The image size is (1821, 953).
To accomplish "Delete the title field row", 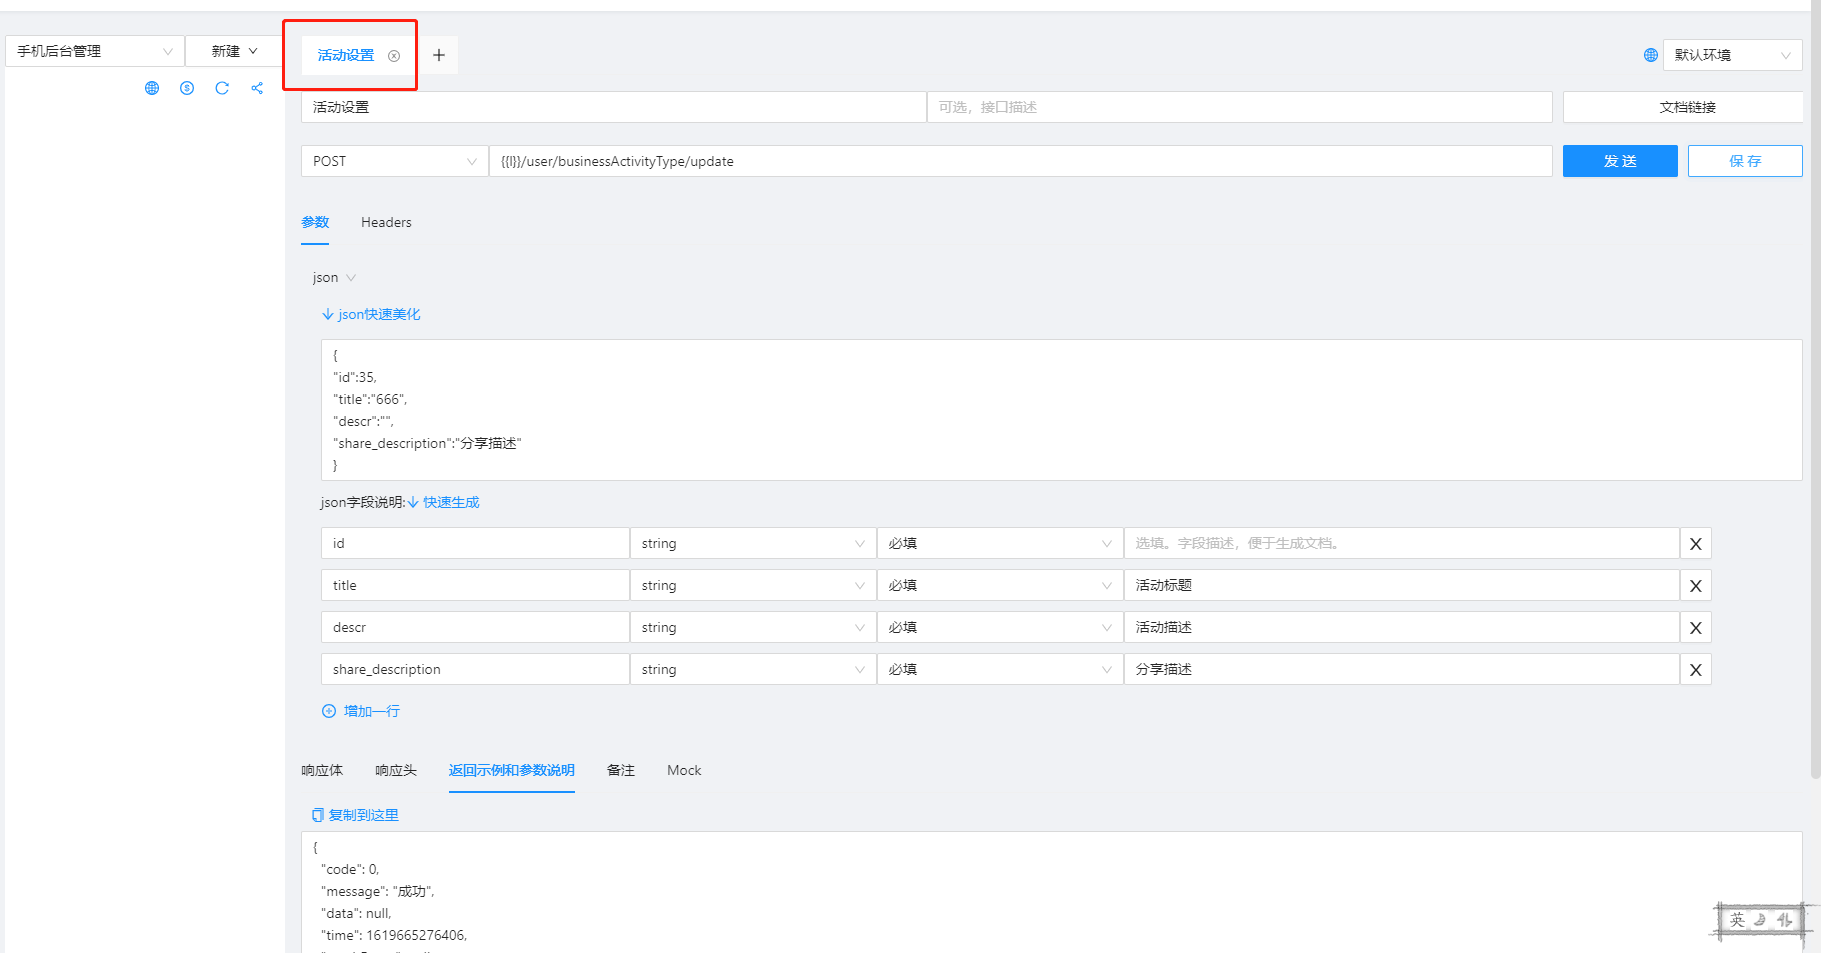I will [x=1696, y=586].
